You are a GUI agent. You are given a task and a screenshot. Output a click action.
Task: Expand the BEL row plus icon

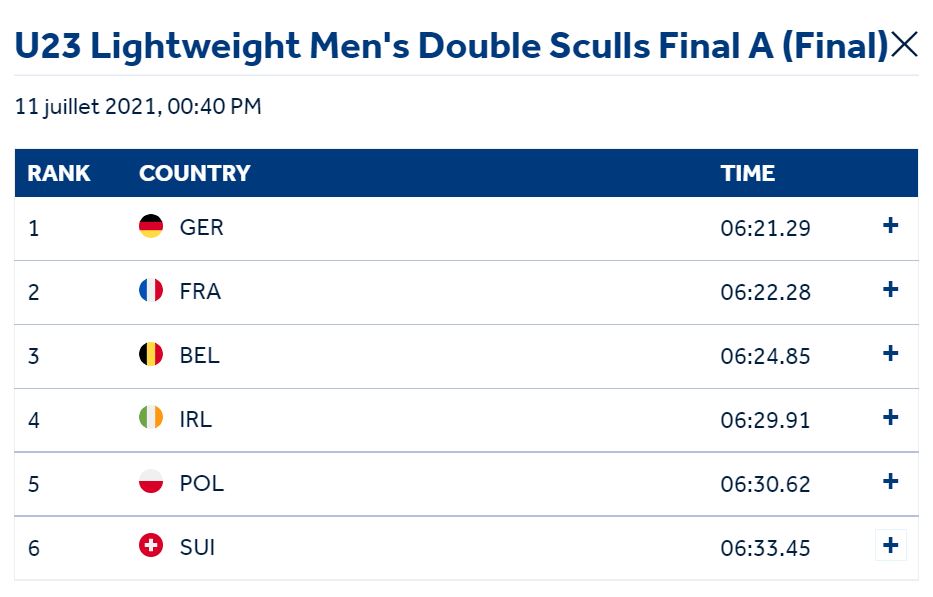point(890,354)
